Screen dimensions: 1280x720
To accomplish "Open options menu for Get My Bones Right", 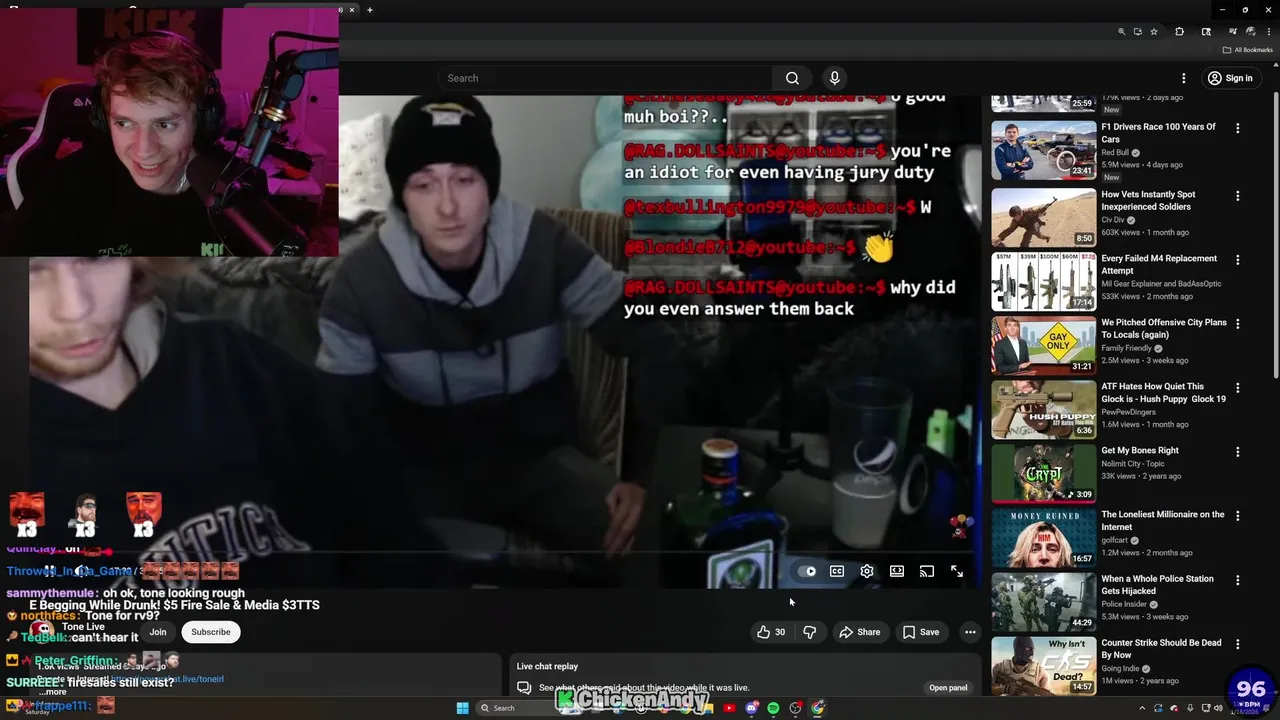I will [1238, 452].
